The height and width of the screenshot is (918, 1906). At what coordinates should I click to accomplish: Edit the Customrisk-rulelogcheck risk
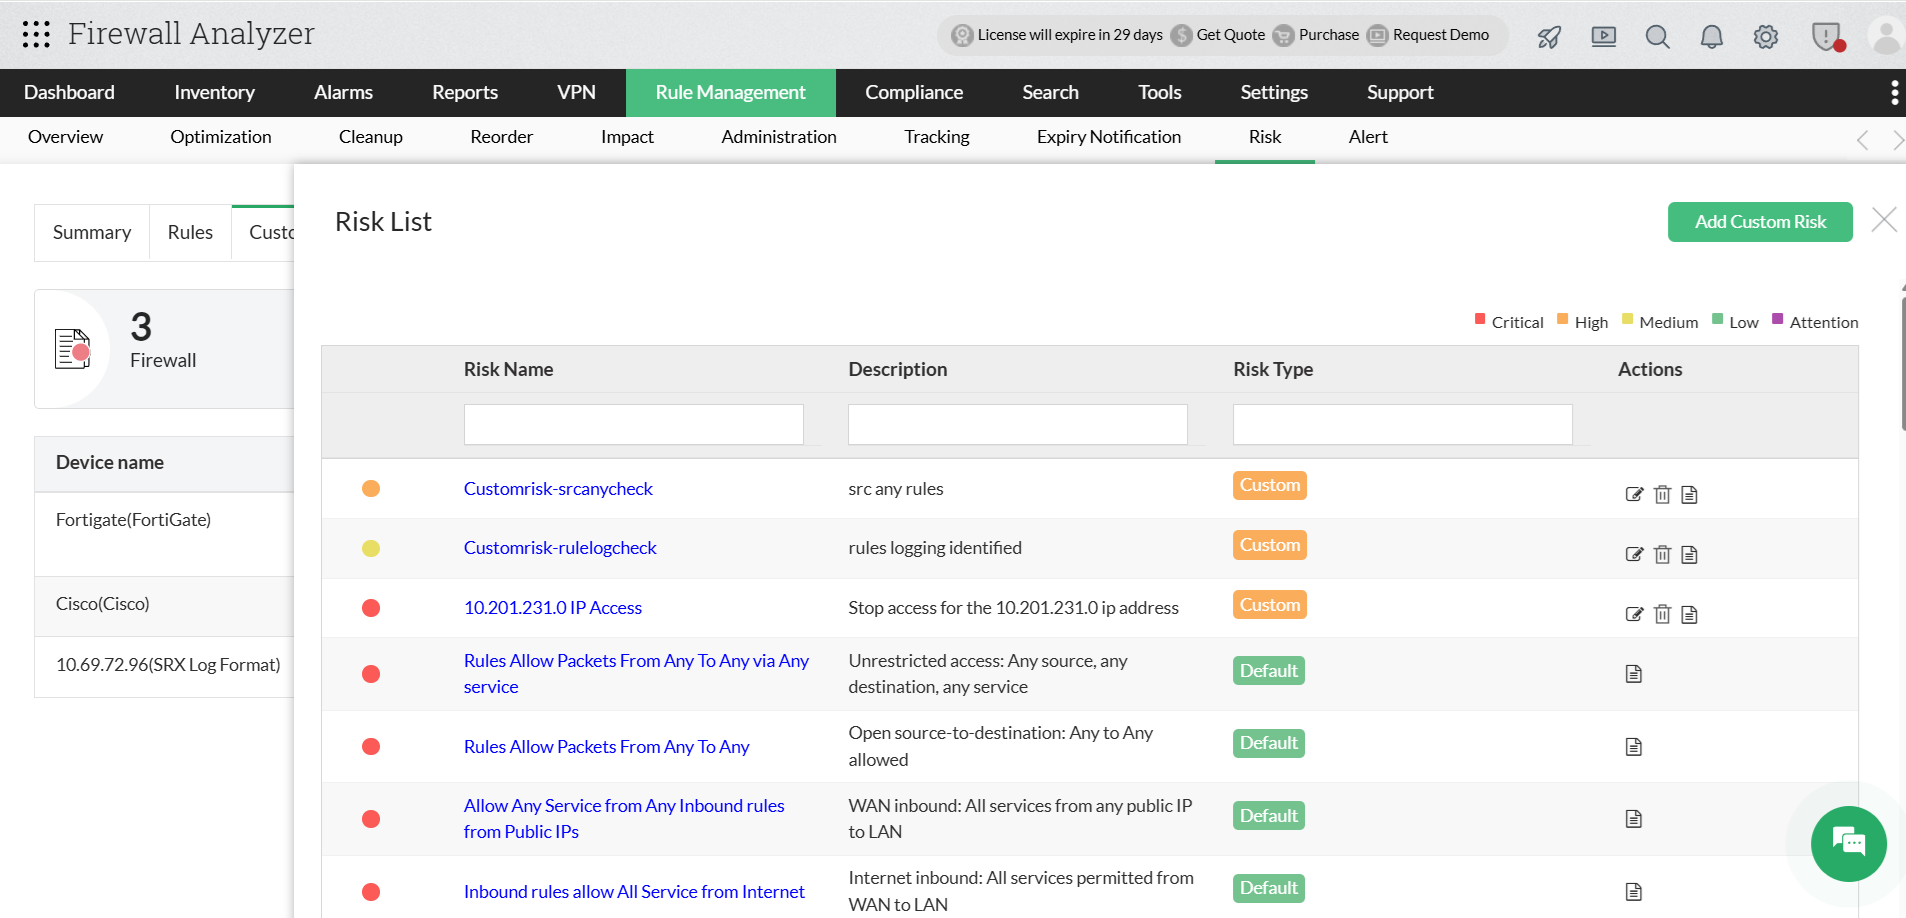[x=1634, y=554]
